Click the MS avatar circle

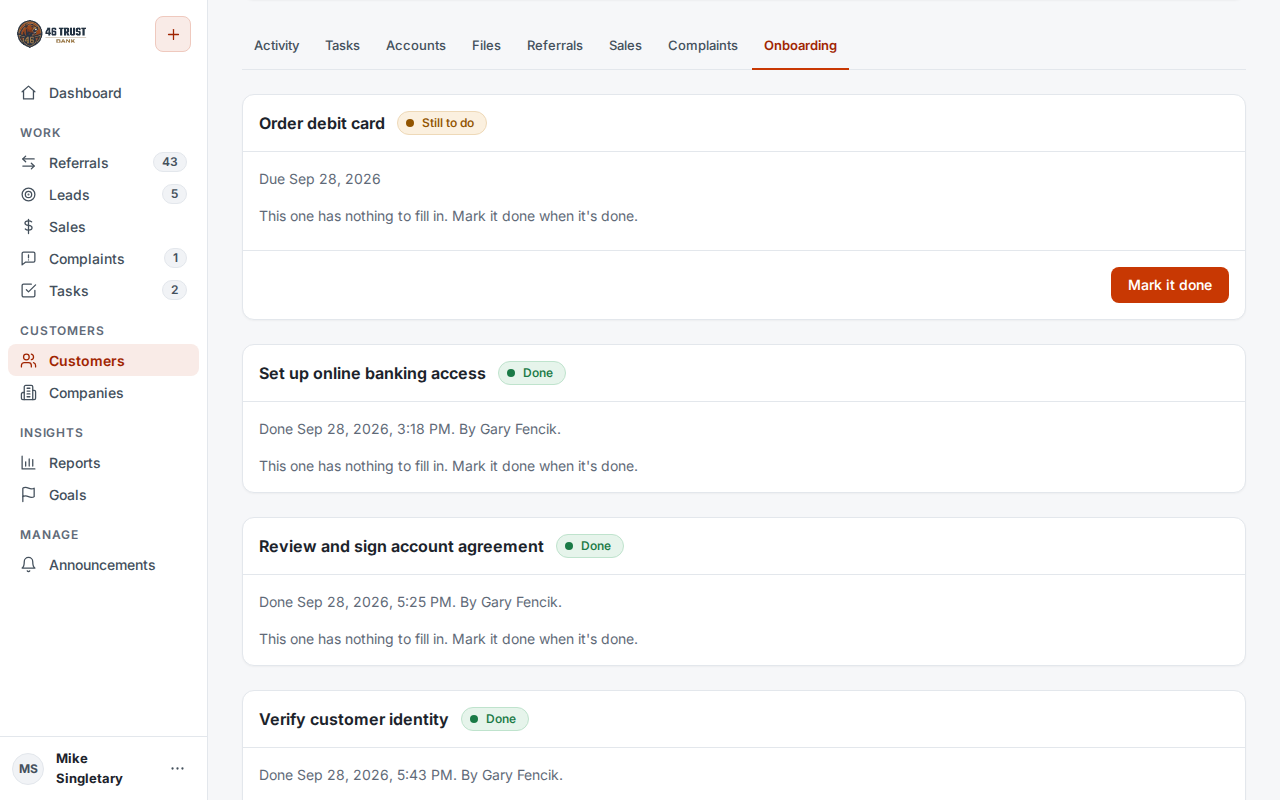coord(28,769)
